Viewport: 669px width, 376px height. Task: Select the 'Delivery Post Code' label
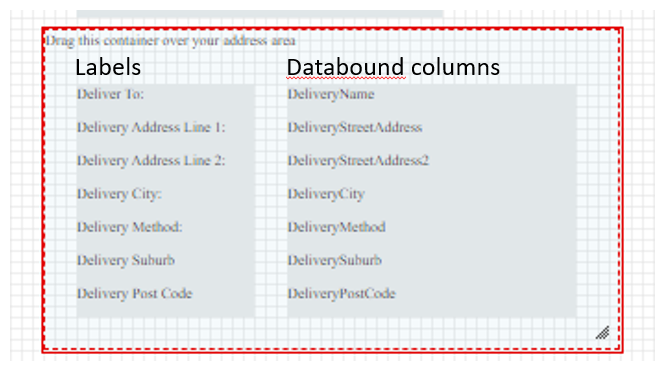134,293
